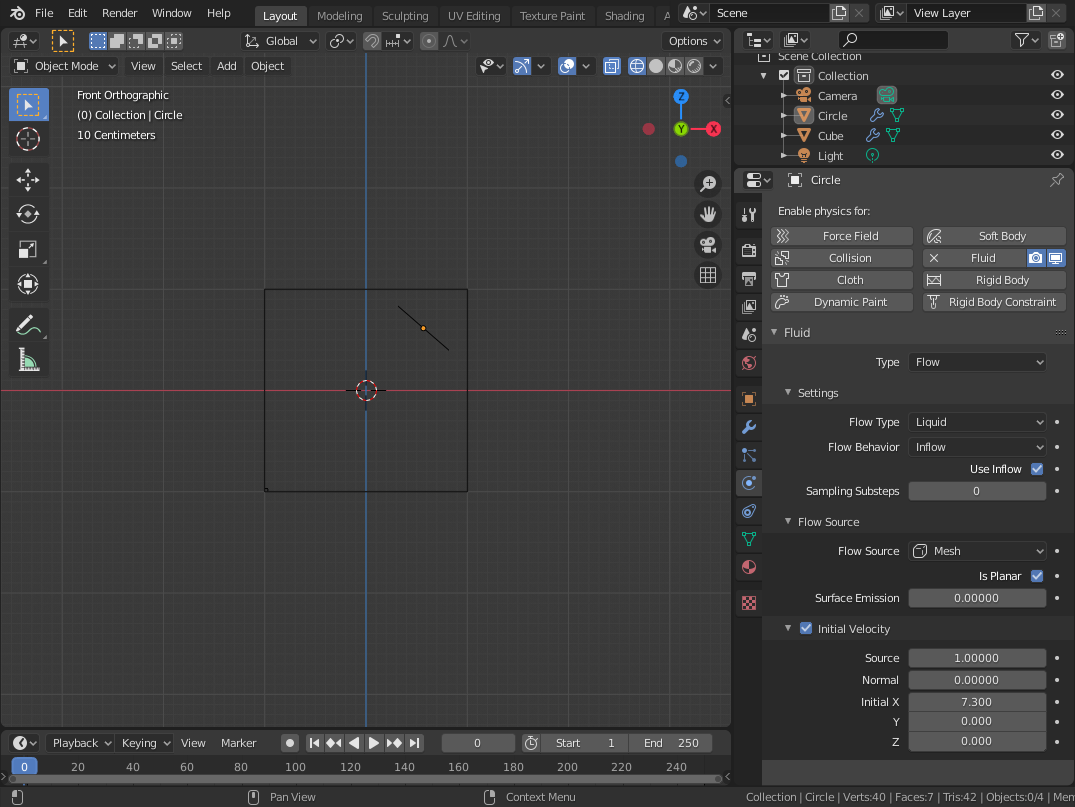Toggle X-ray display icon

pos(612,66)
